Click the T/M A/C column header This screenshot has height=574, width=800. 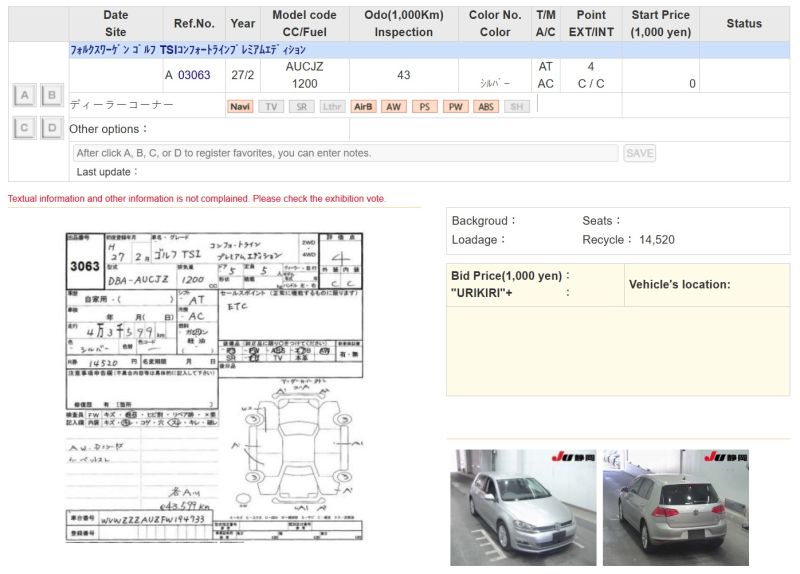[x=545, y=23]
